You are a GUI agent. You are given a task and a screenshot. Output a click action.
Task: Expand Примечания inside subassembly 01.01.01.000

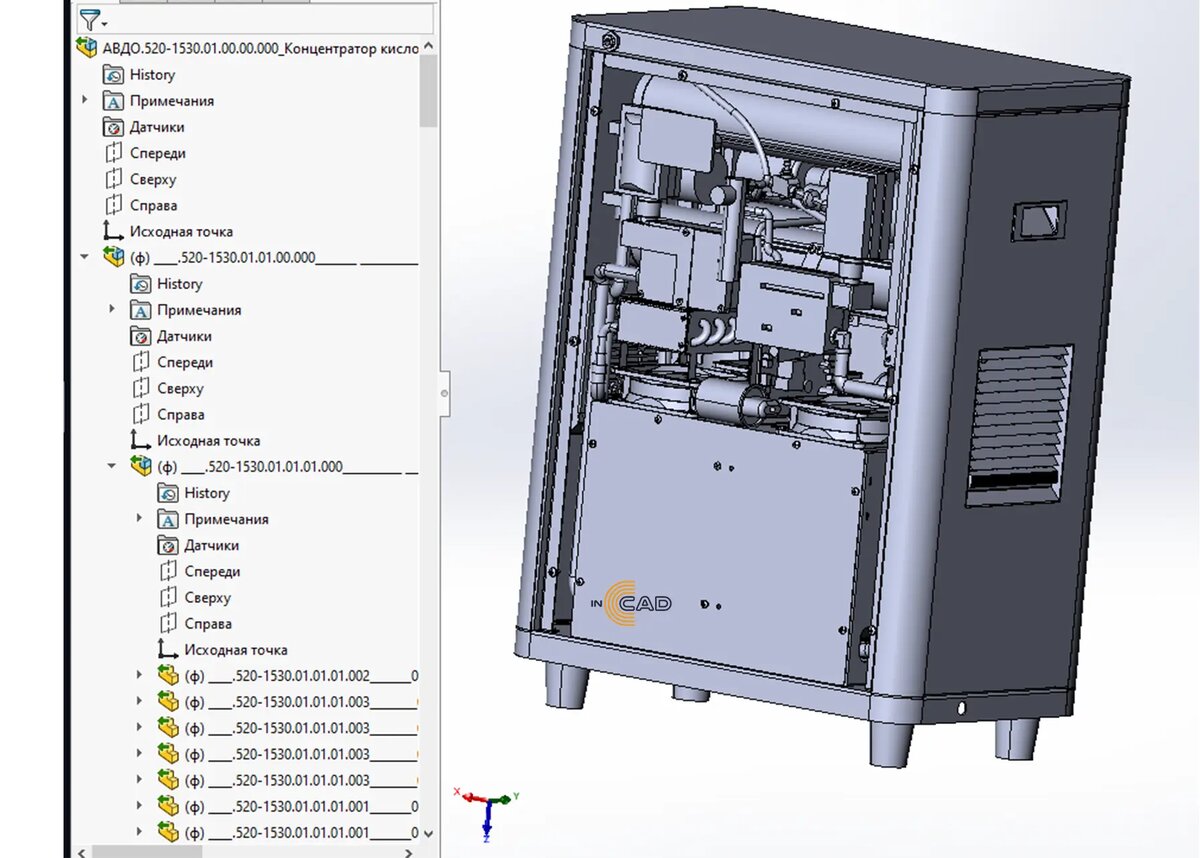(139, 519)
